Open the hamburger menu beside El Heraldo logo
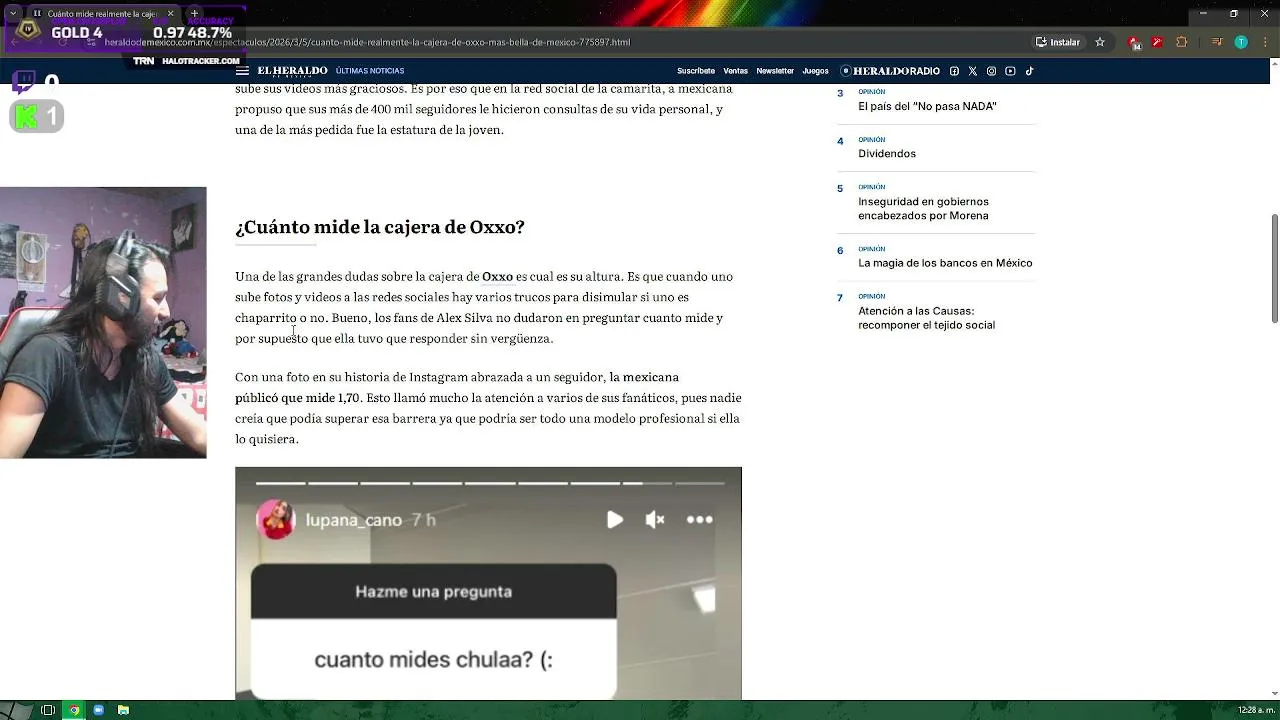 (242, 71)
